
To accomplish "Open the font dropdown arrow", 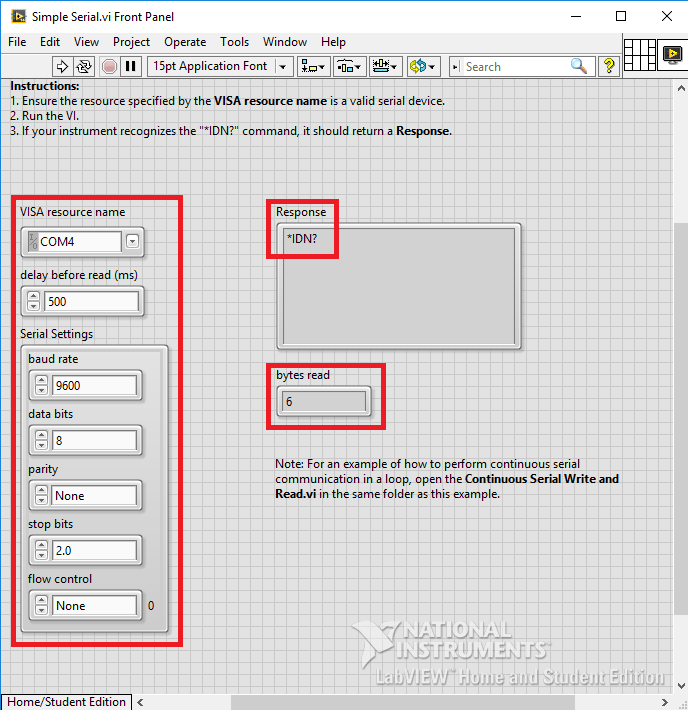I will (283, 67).
